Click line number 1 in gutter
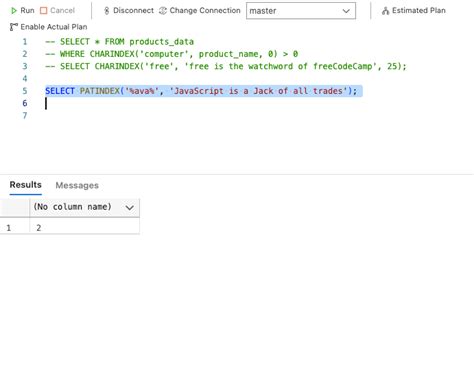The width and height of the screenshot is (474, 385). tap(25, 42)
